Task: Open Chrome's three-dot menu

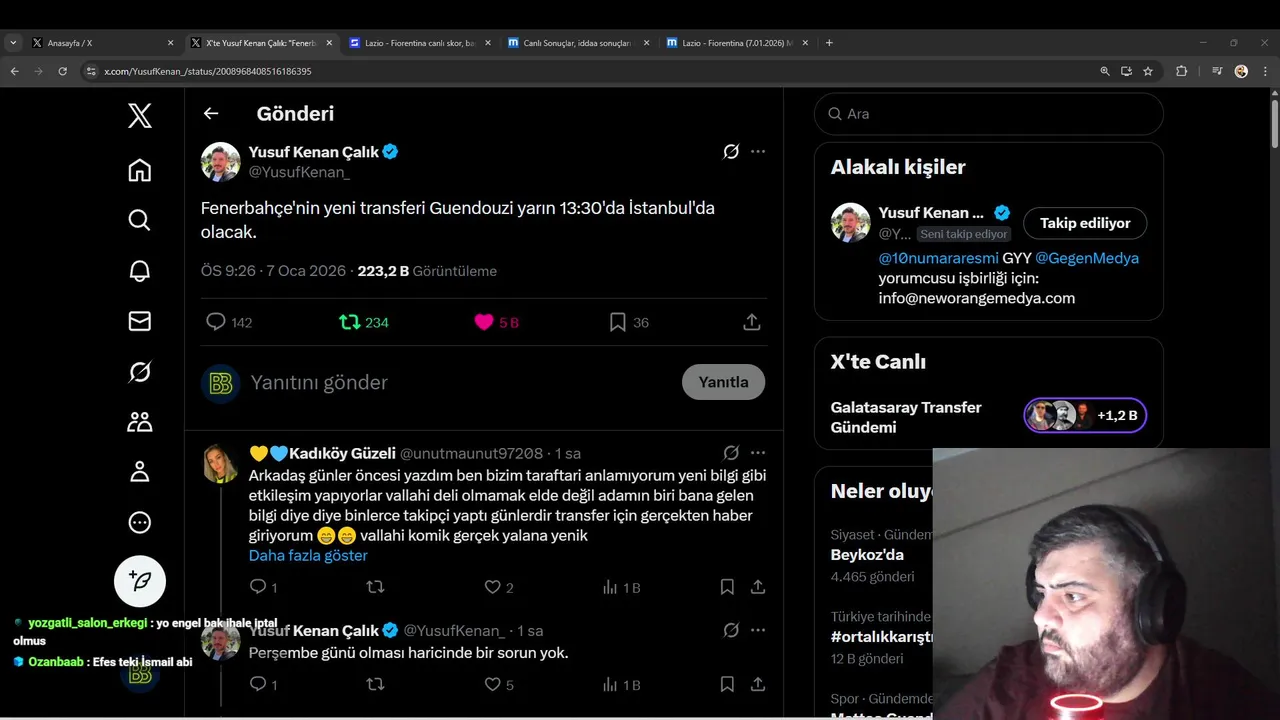Action: [x=1265, y=71]
